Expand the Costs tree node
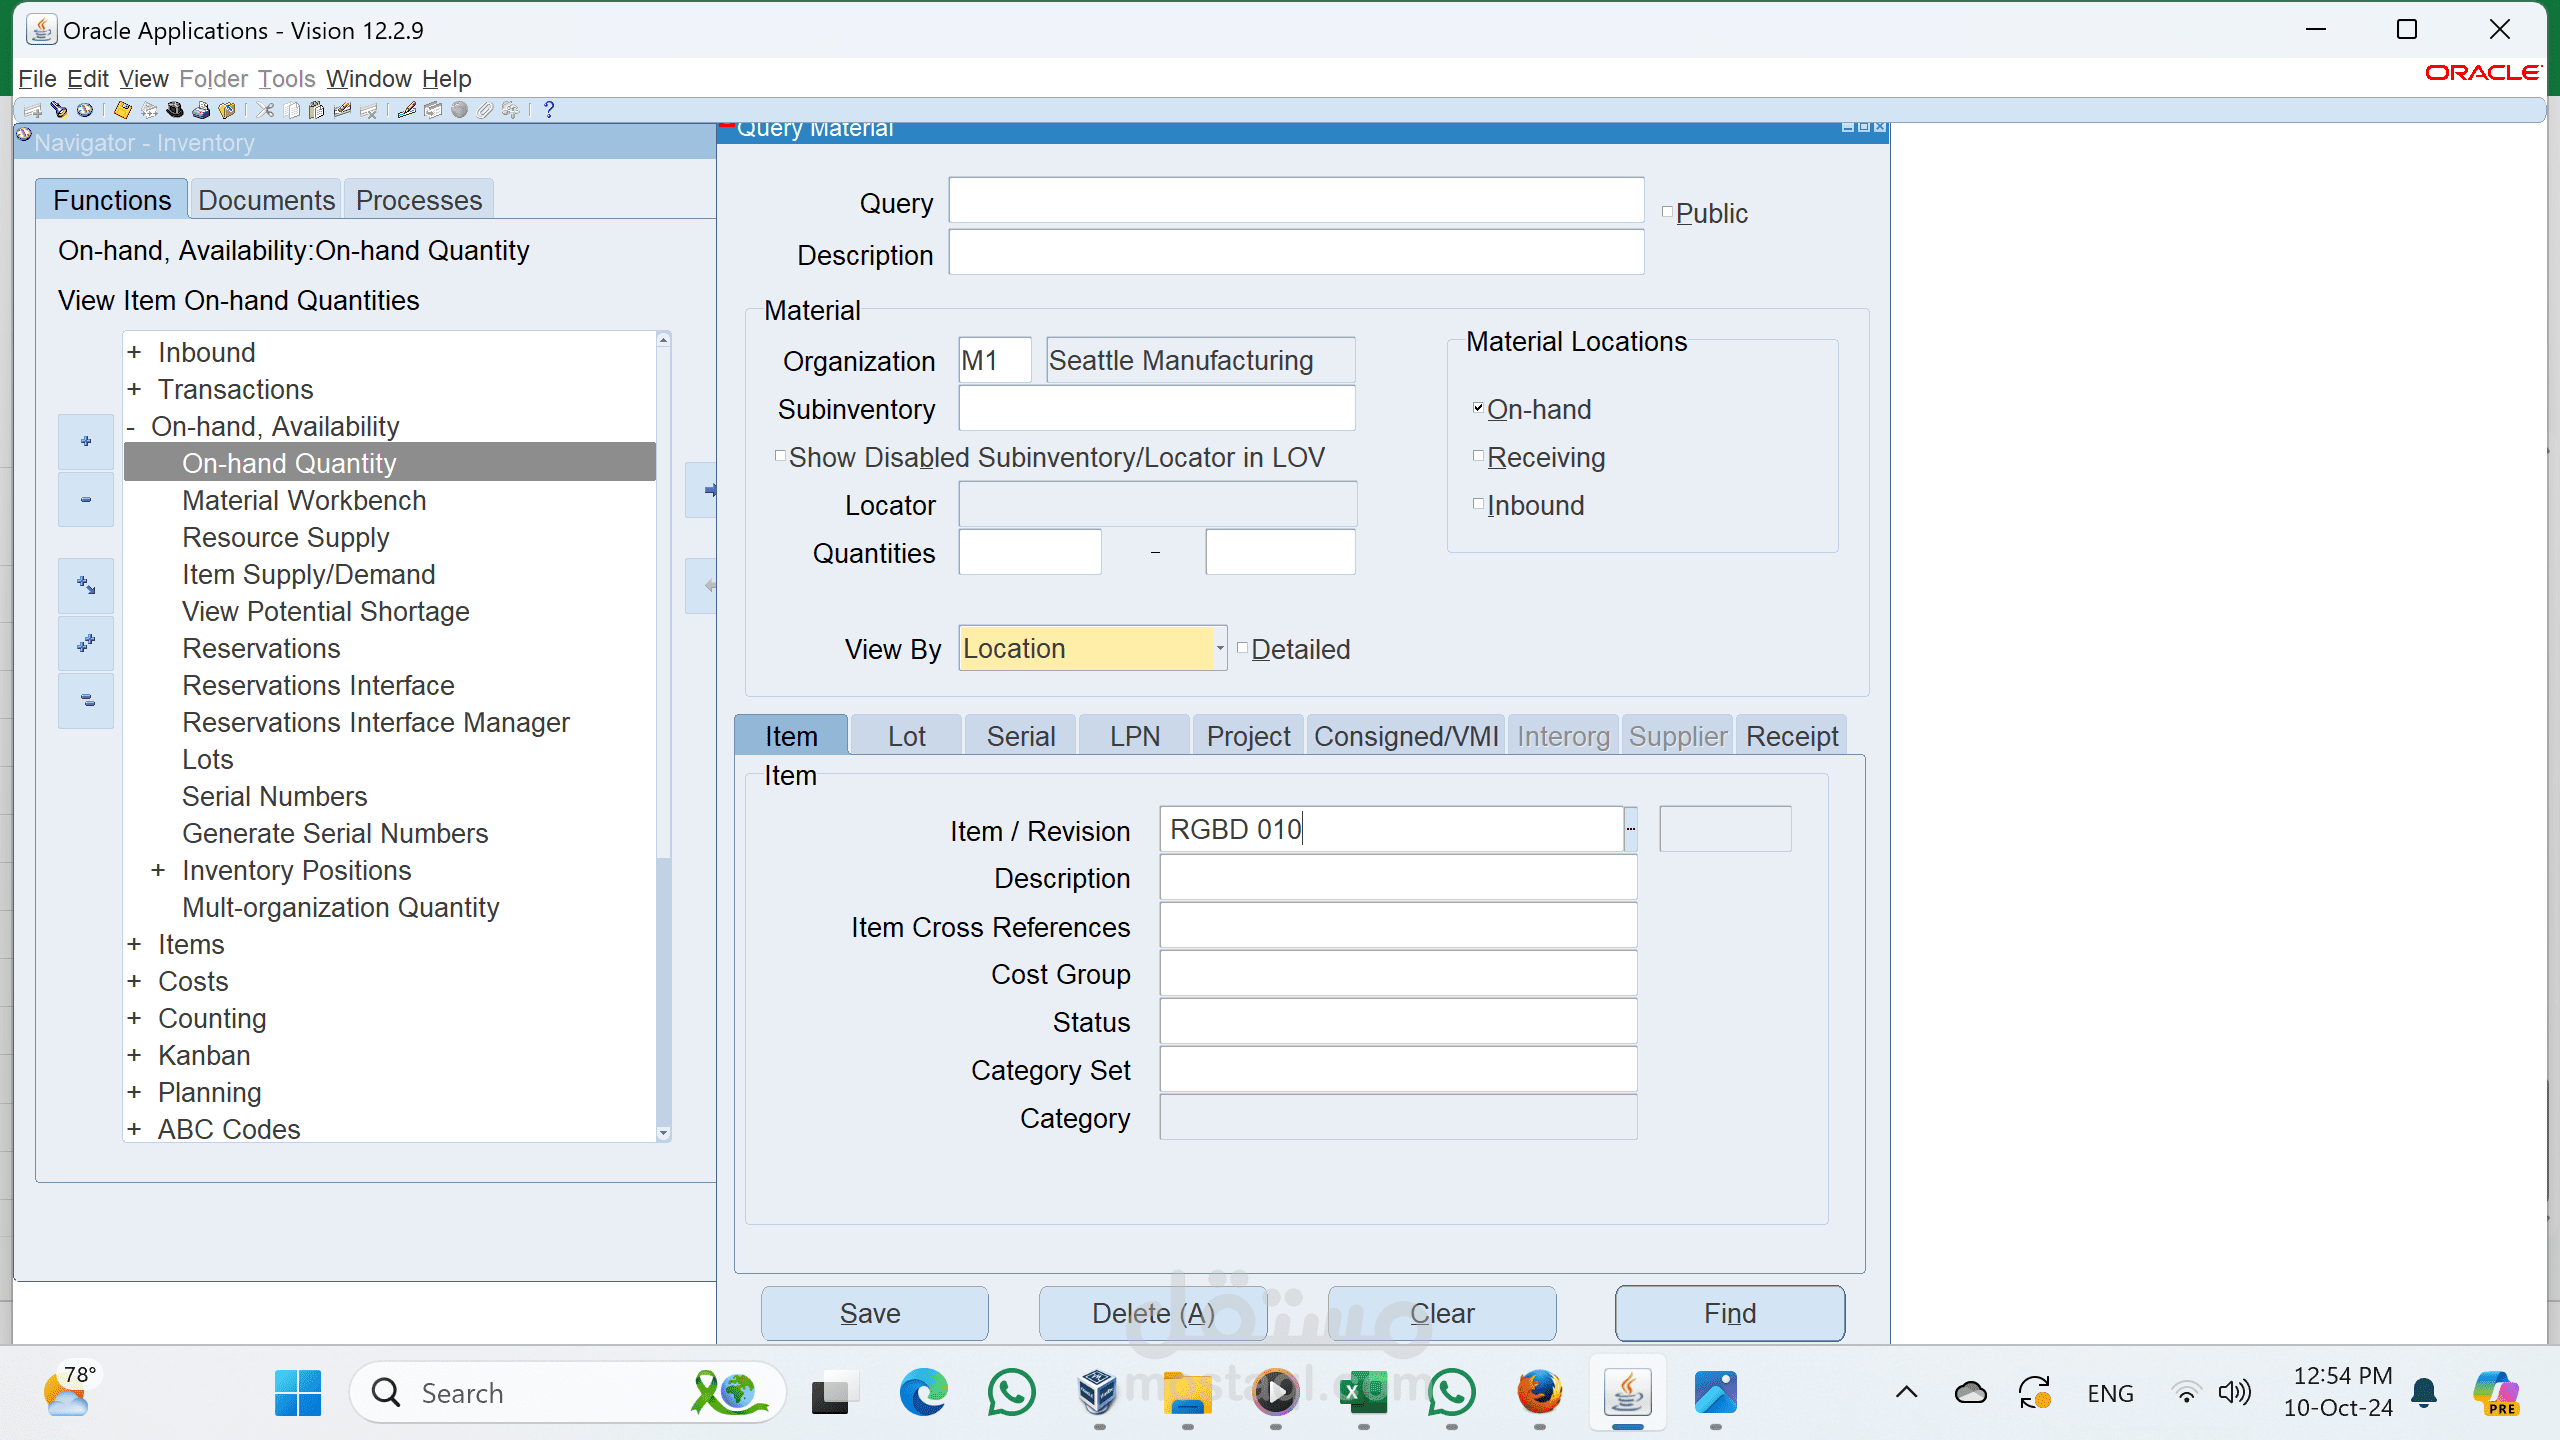 pyautogui.click(x=134, y=981)
